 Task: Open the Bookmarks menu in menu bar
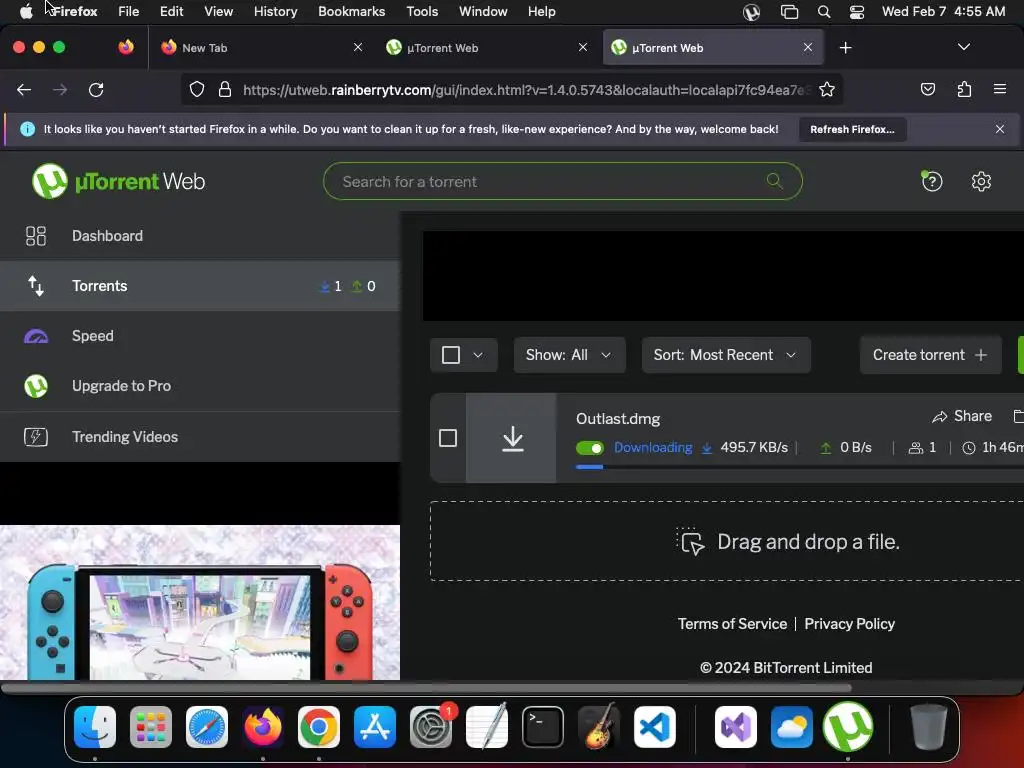[x=351, y=11]
